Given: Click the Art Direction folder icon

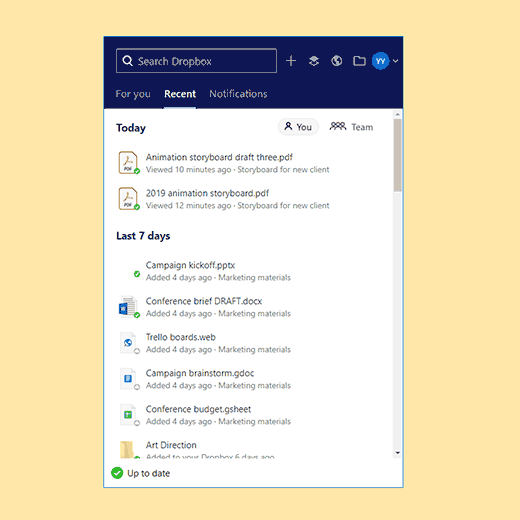Looking at the screenshot, I should [127, 449].
